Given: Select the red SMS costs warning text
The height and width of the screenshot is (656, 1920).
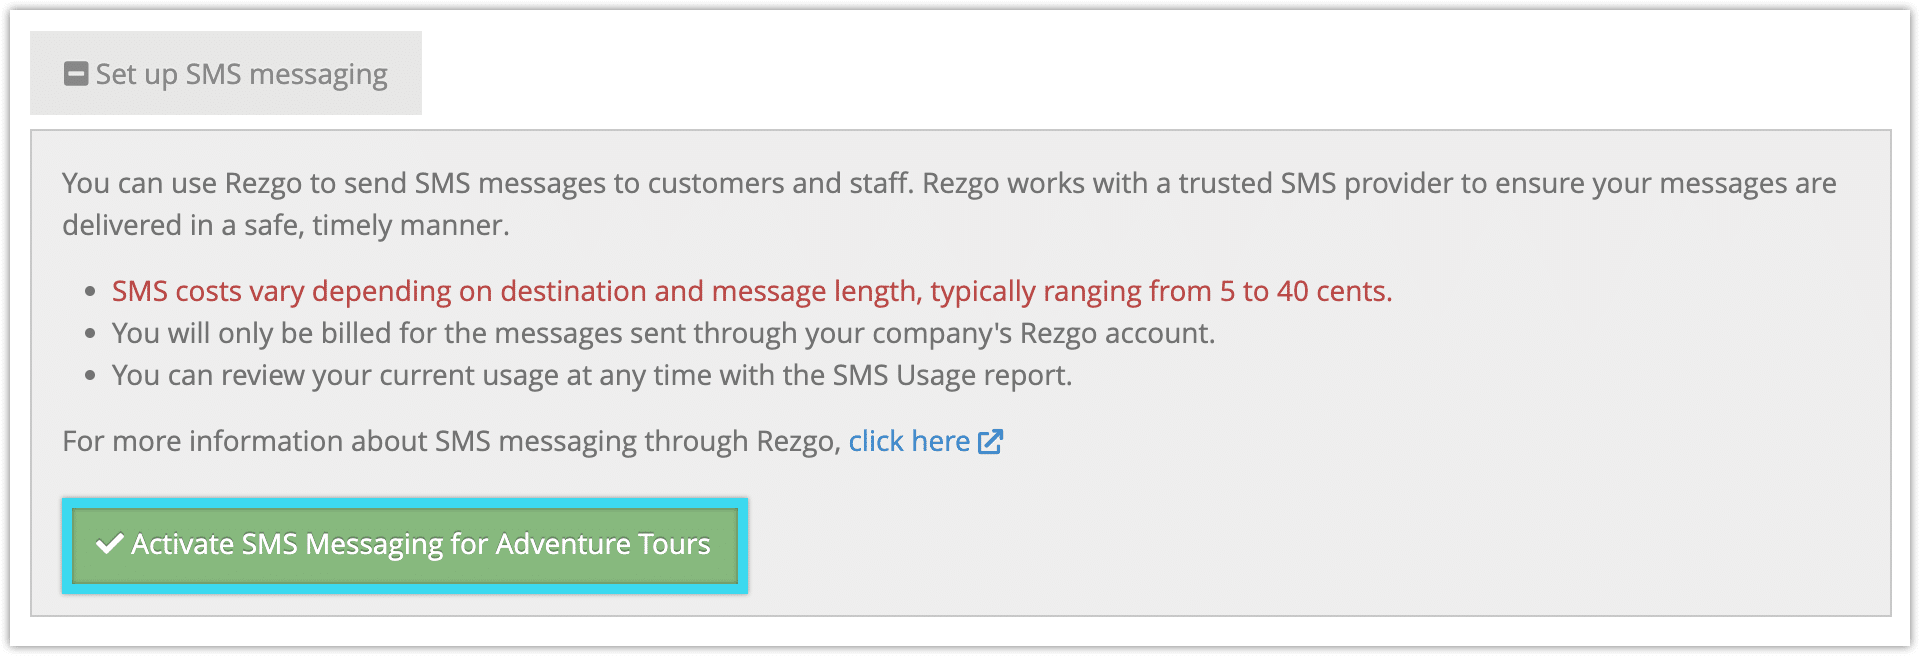Looking at the screenshot, I should click(x=752, y=291).
